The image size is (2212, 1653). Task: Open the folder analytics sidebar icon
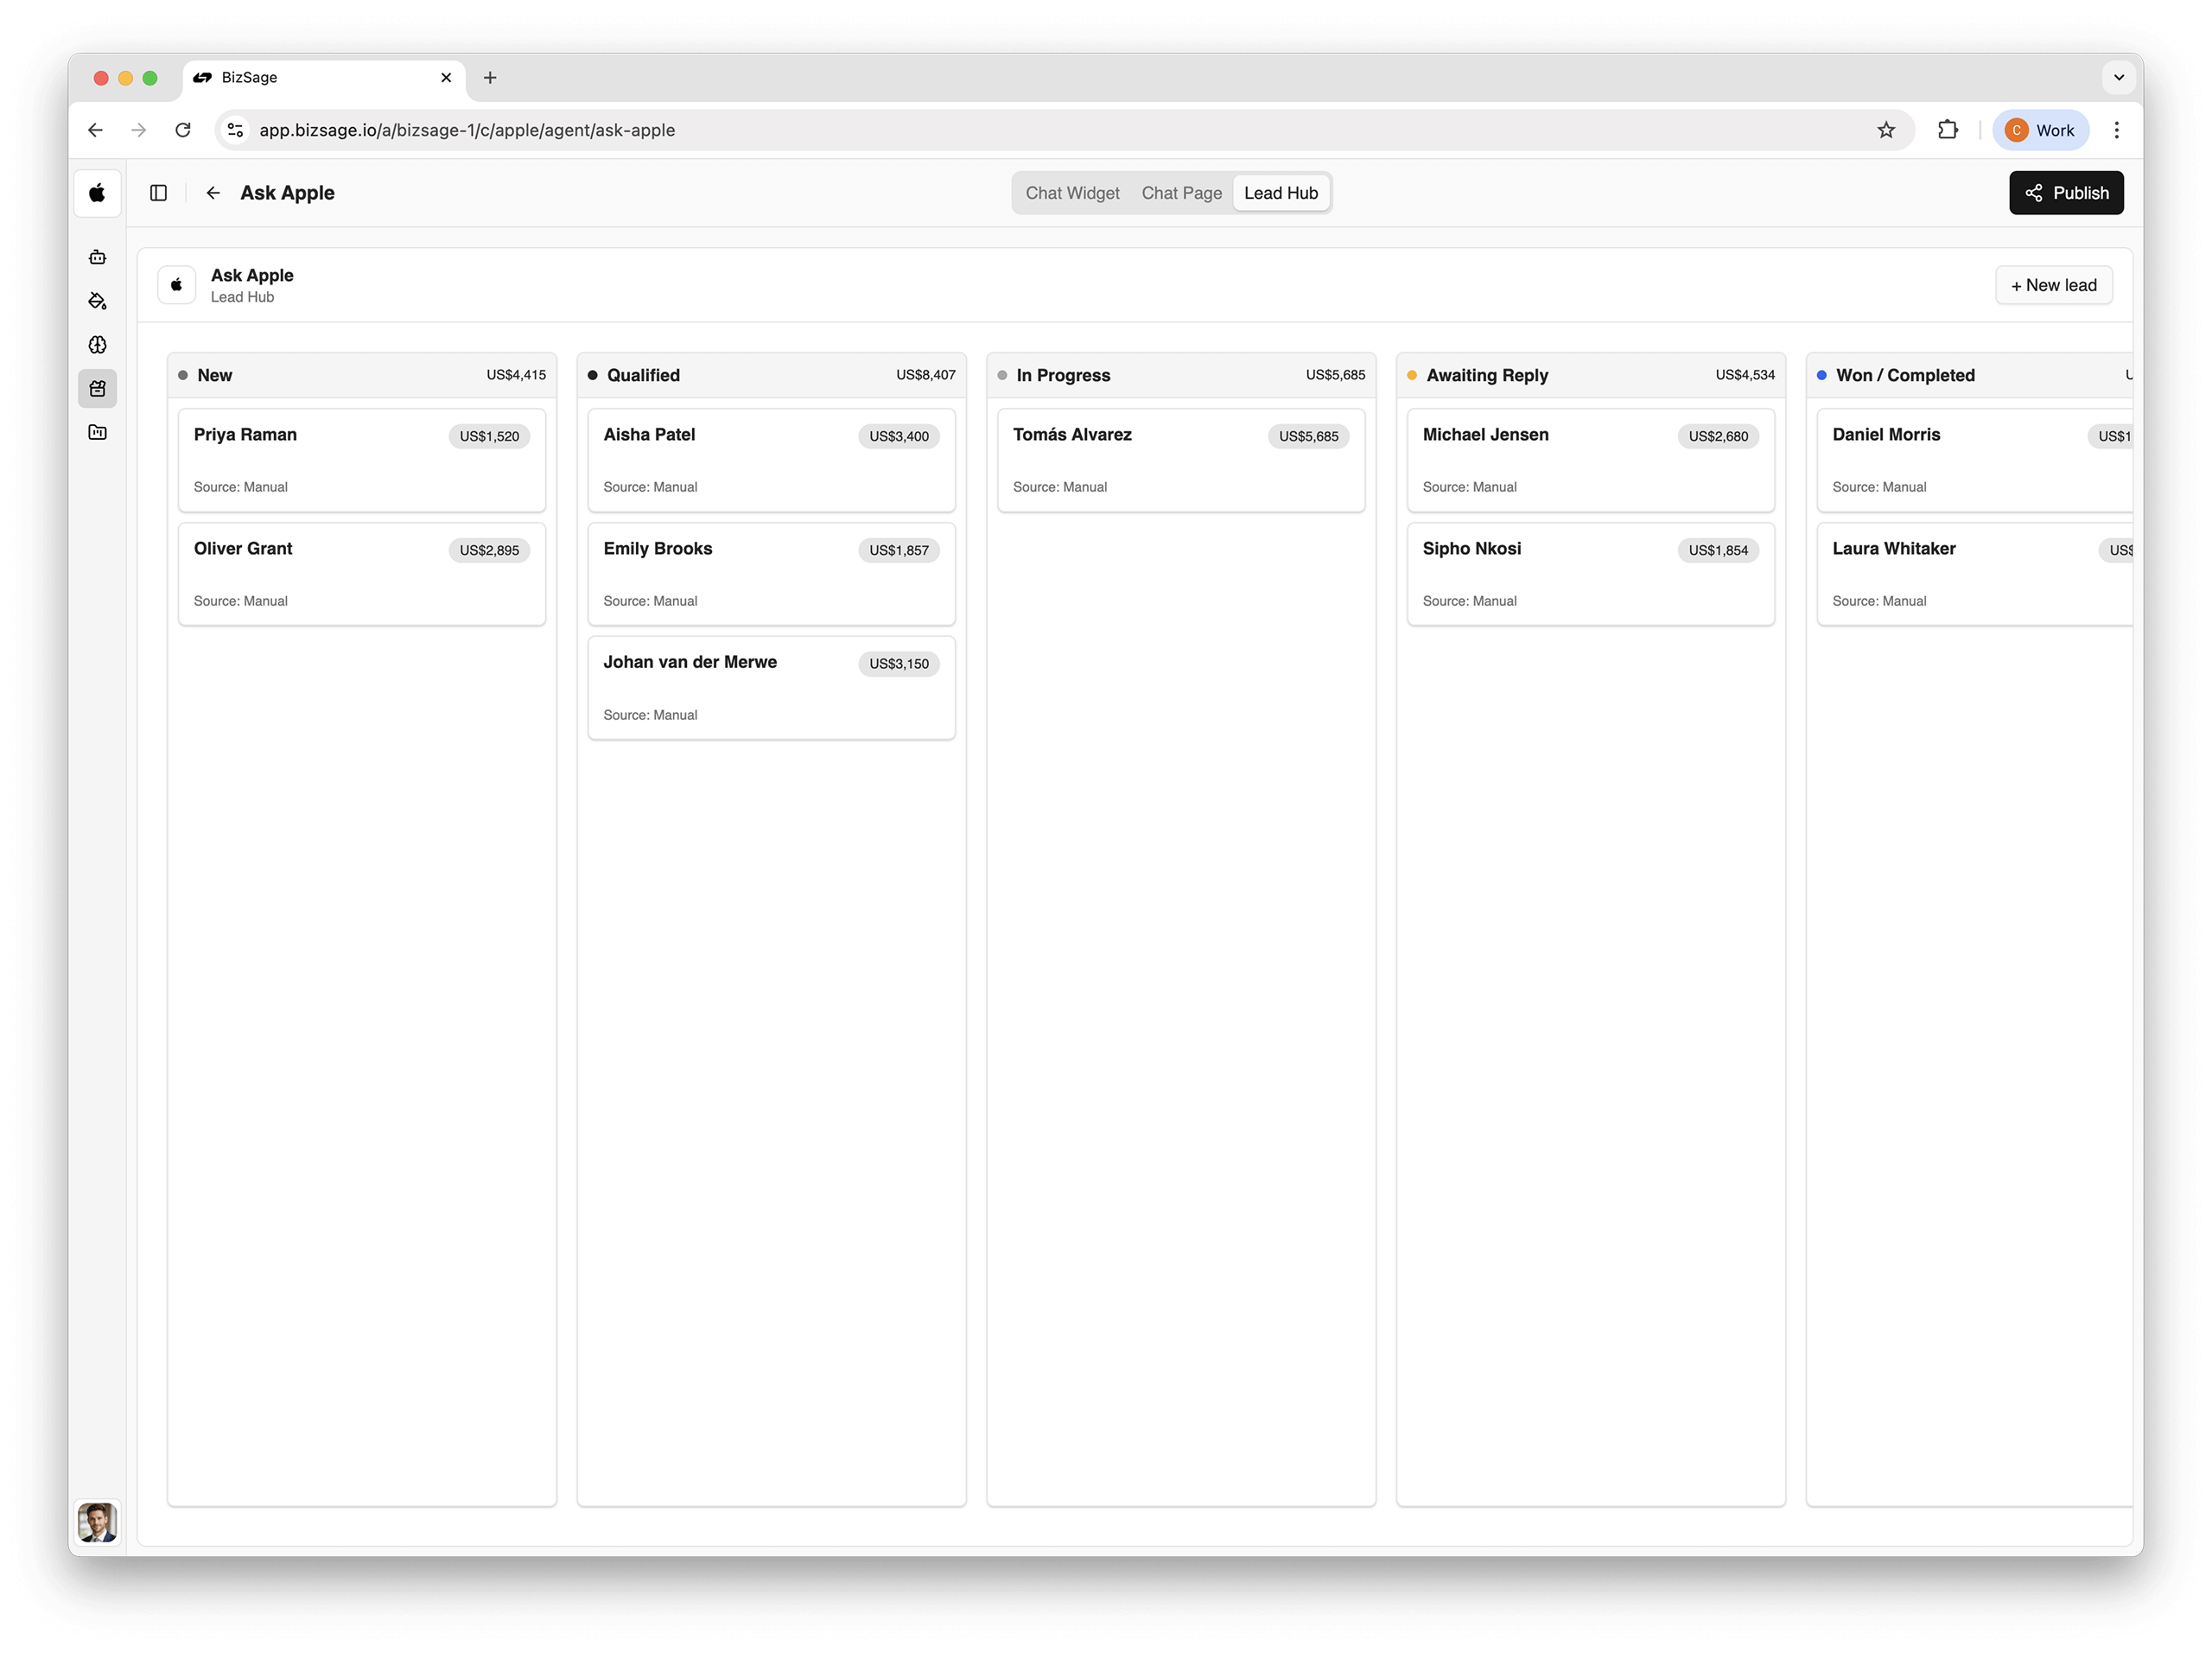point(97,433)
